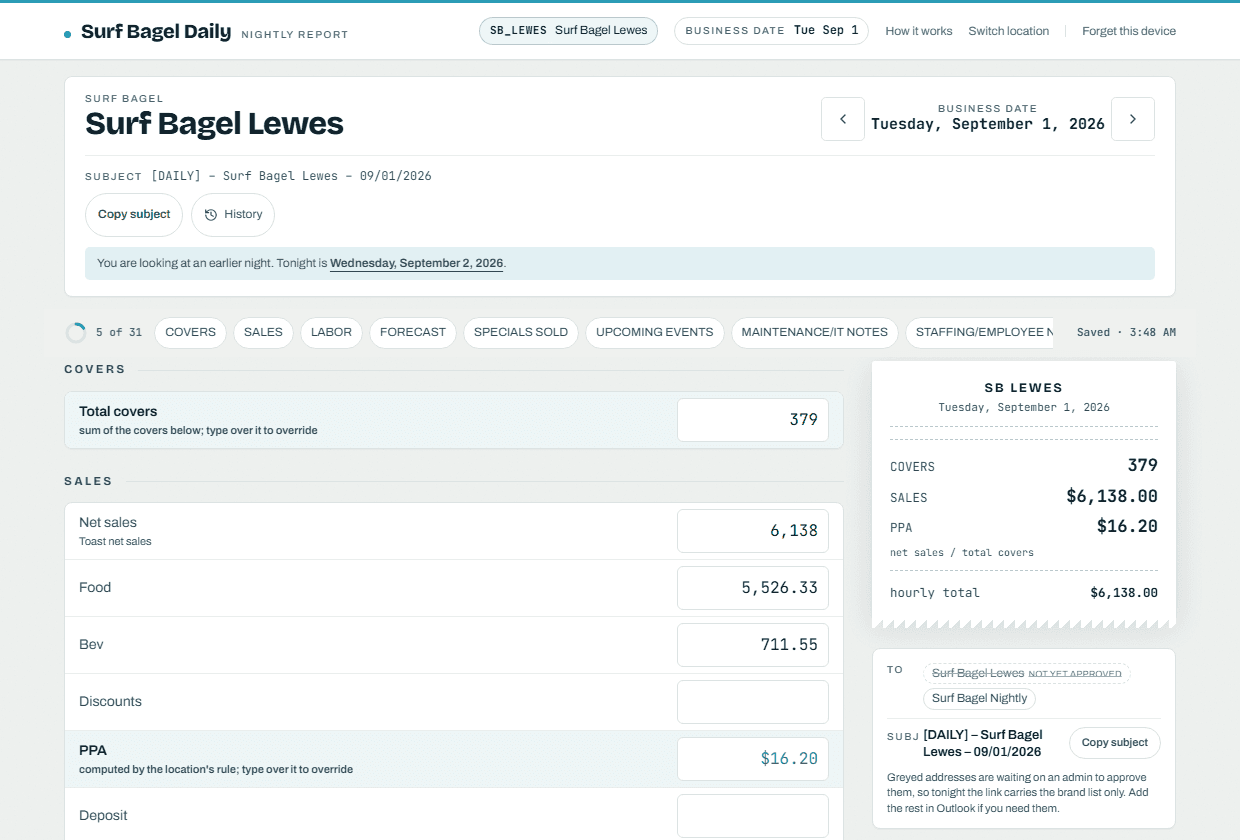Go to next business date arrow
This screenshot has height=840, width=1240.
point(1133,119)
